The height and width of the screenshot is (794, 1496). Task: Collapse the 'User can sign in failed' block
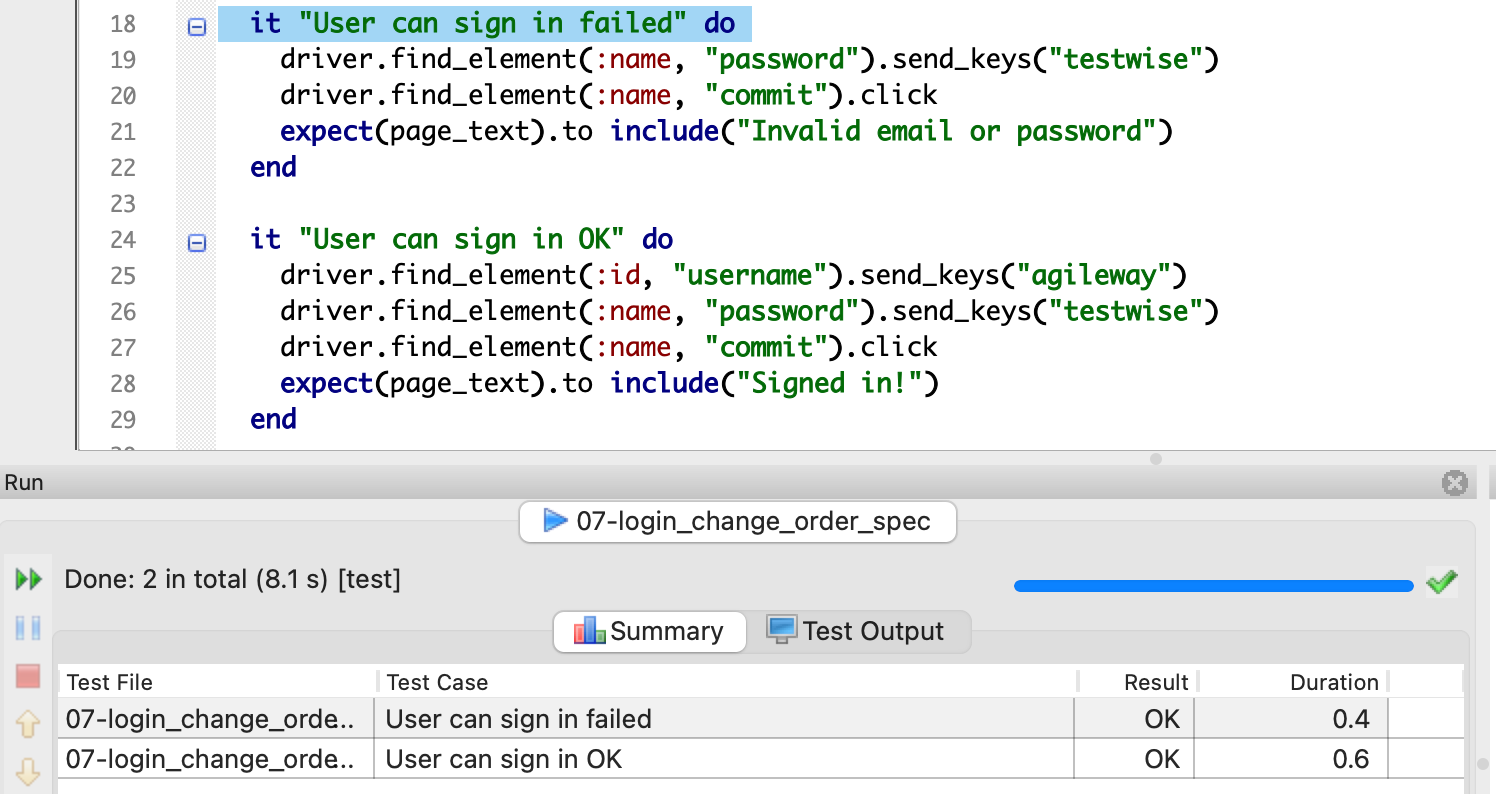tap(196, 25)
